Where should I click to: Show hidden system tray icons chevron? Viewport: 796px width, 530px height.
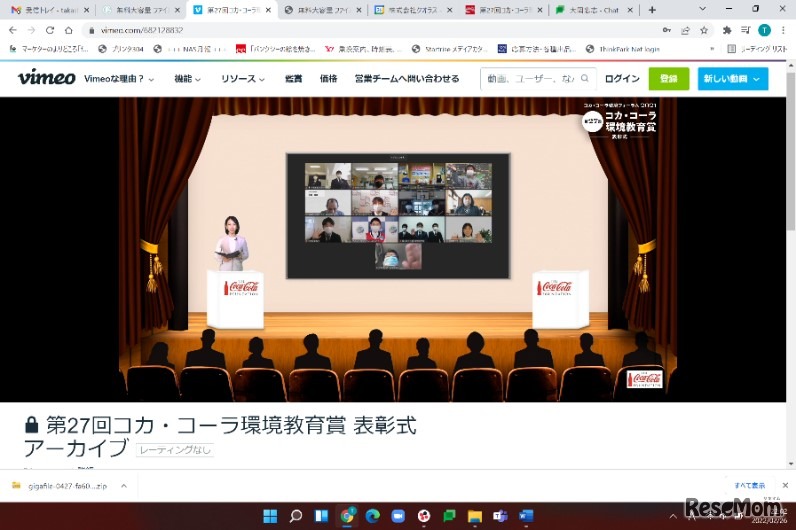coord(673,517)
